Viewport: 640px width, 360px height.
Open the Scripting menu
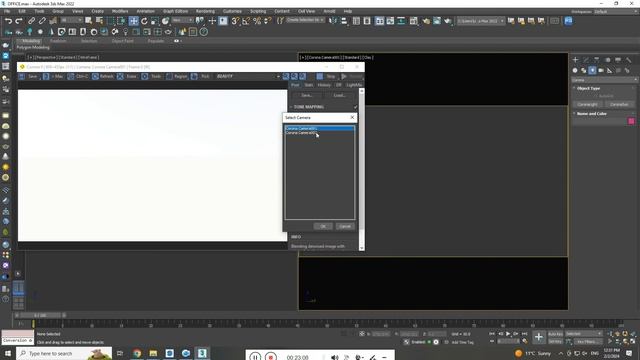click(x=258, y=11)
